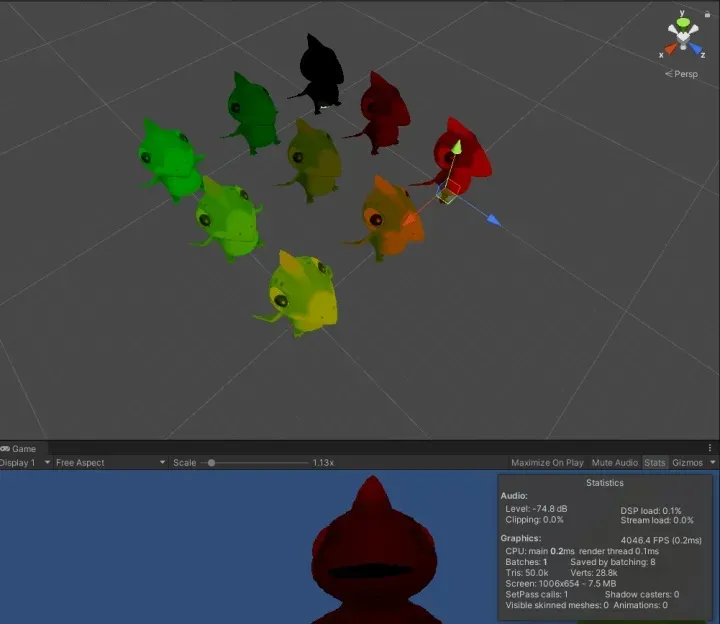The height and width of the screenshot is (624, 720).
Task: Click the green Y move handle arrow on selected object
Action: pyautogui.click(x=456, y=149)
